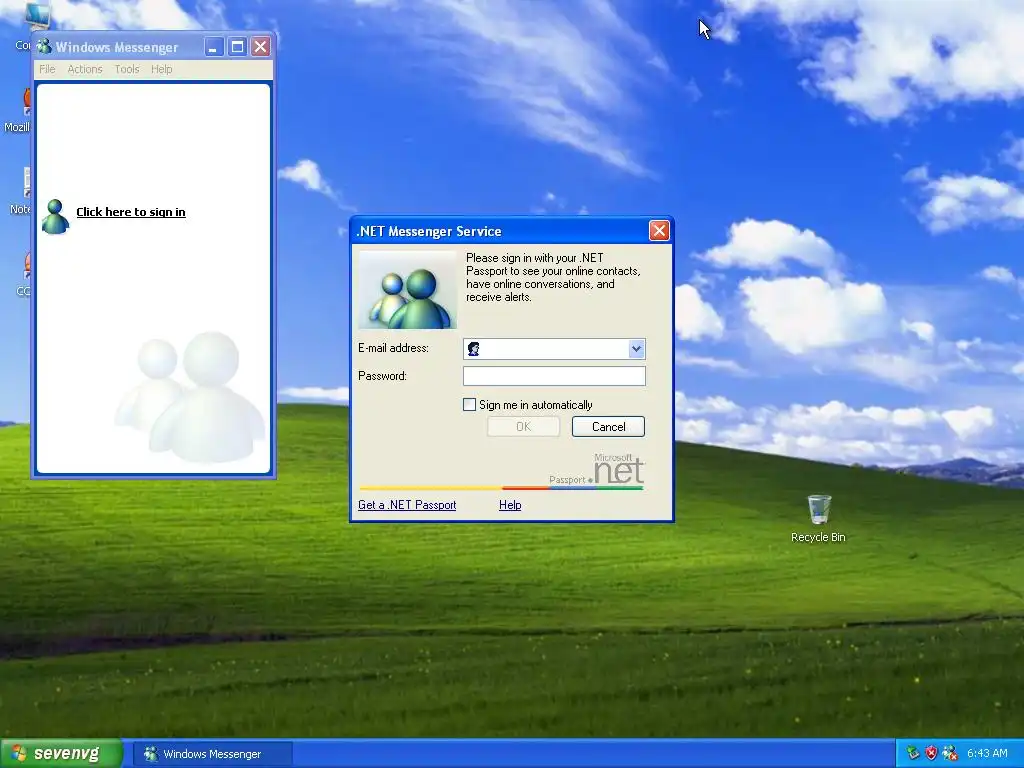Click the Messenger icon in system tray

coord(950,753)
